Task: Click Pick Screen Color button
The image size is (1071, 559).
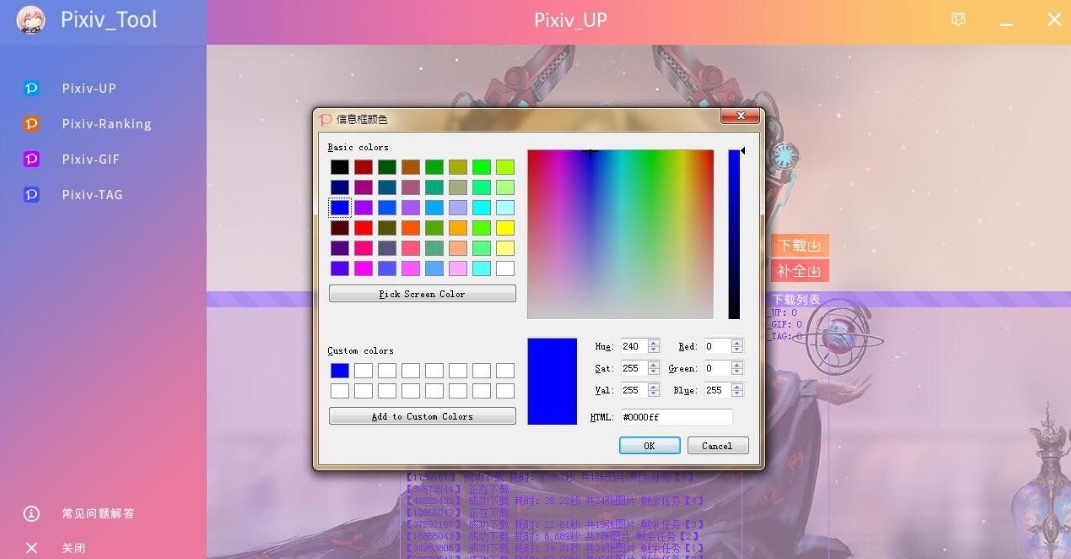Action: pos(422,294)
